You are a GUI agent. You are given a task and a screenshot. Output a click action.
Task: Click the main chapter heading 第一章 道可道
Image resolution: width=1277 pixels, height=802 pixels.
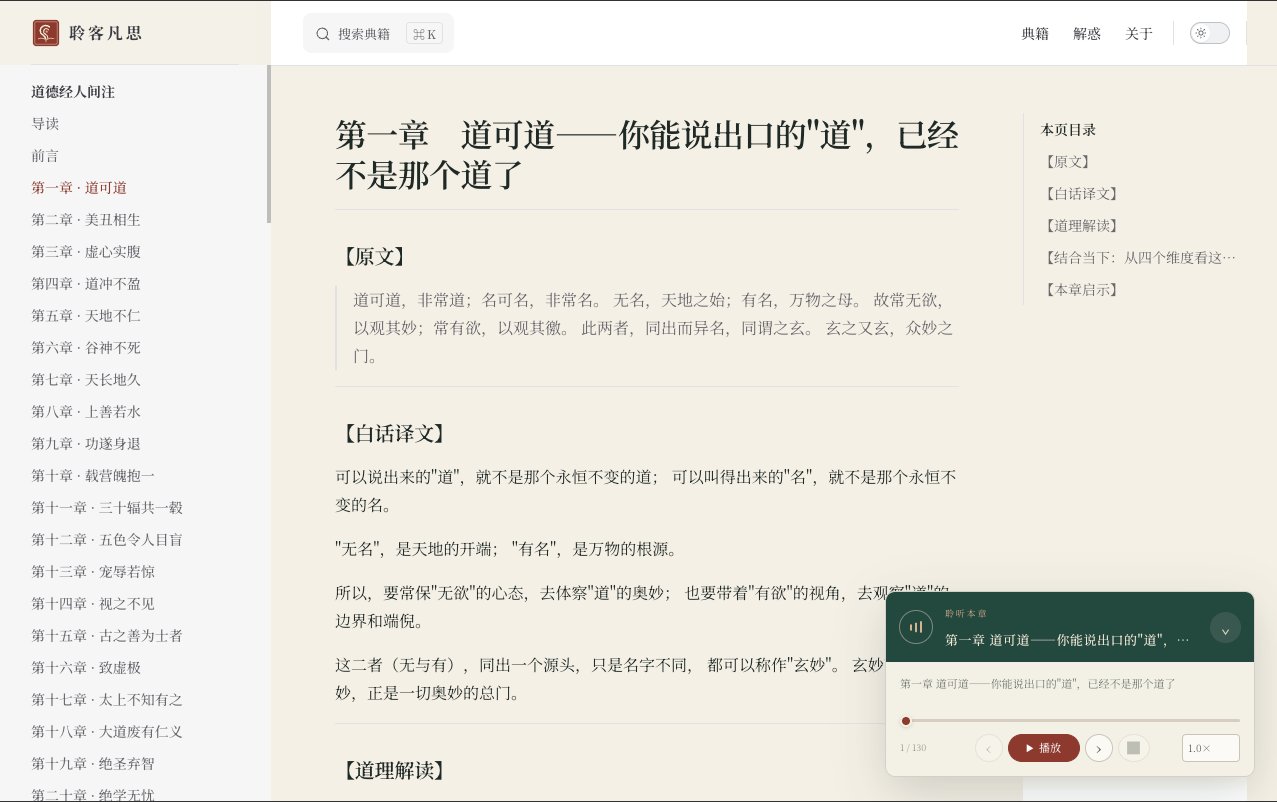point(646,154)
